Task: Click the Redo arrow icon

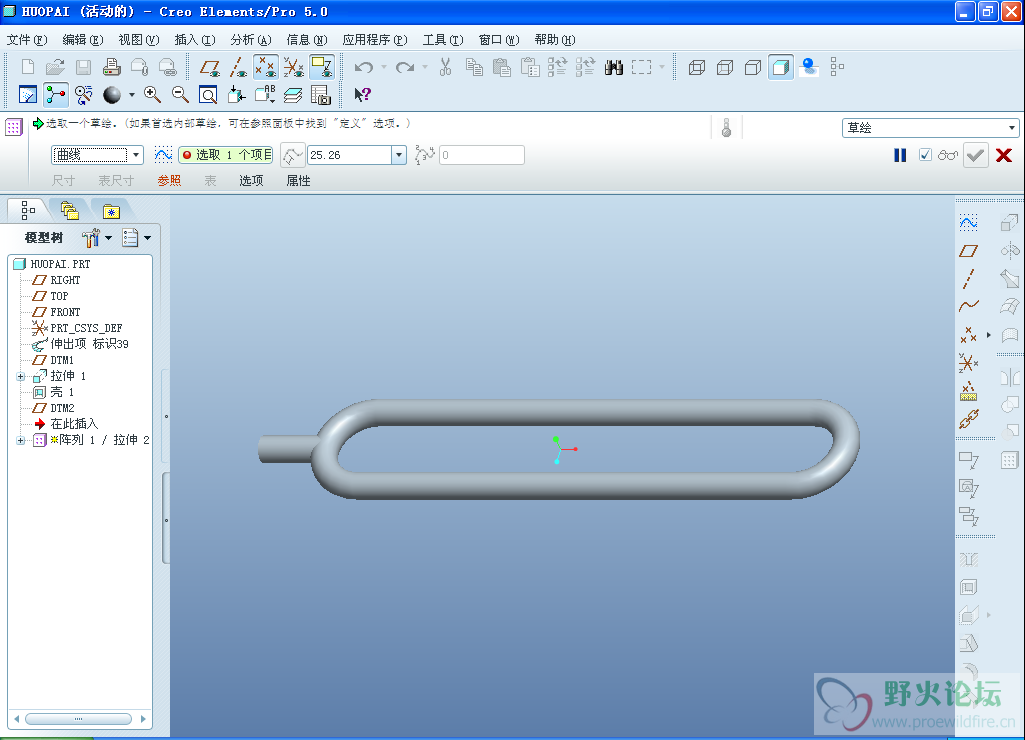Action: [405, 67]
